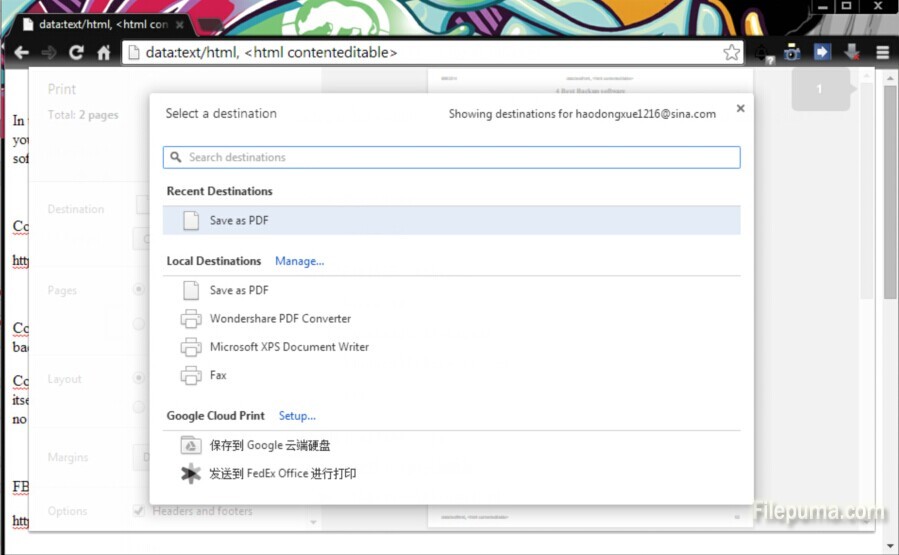Select the first radio button under Layout

coord(139,379)
